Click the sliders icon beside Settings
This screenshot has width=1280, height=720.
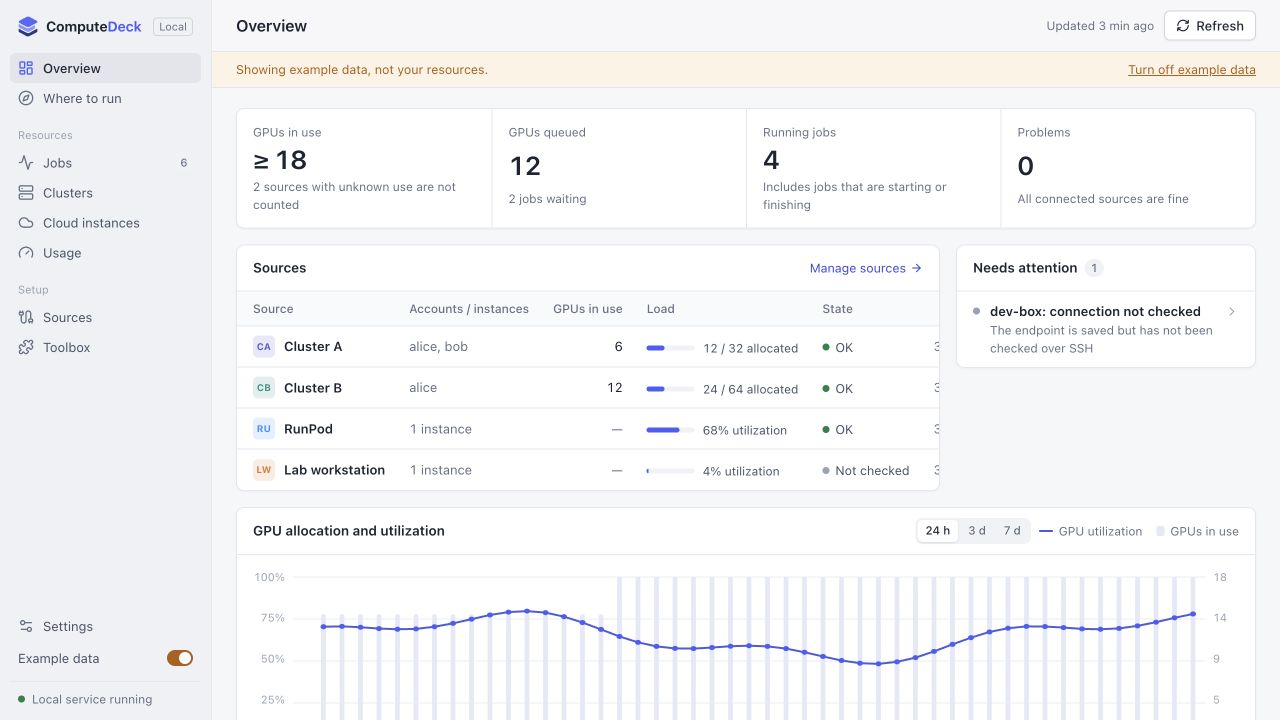(26, 626)
